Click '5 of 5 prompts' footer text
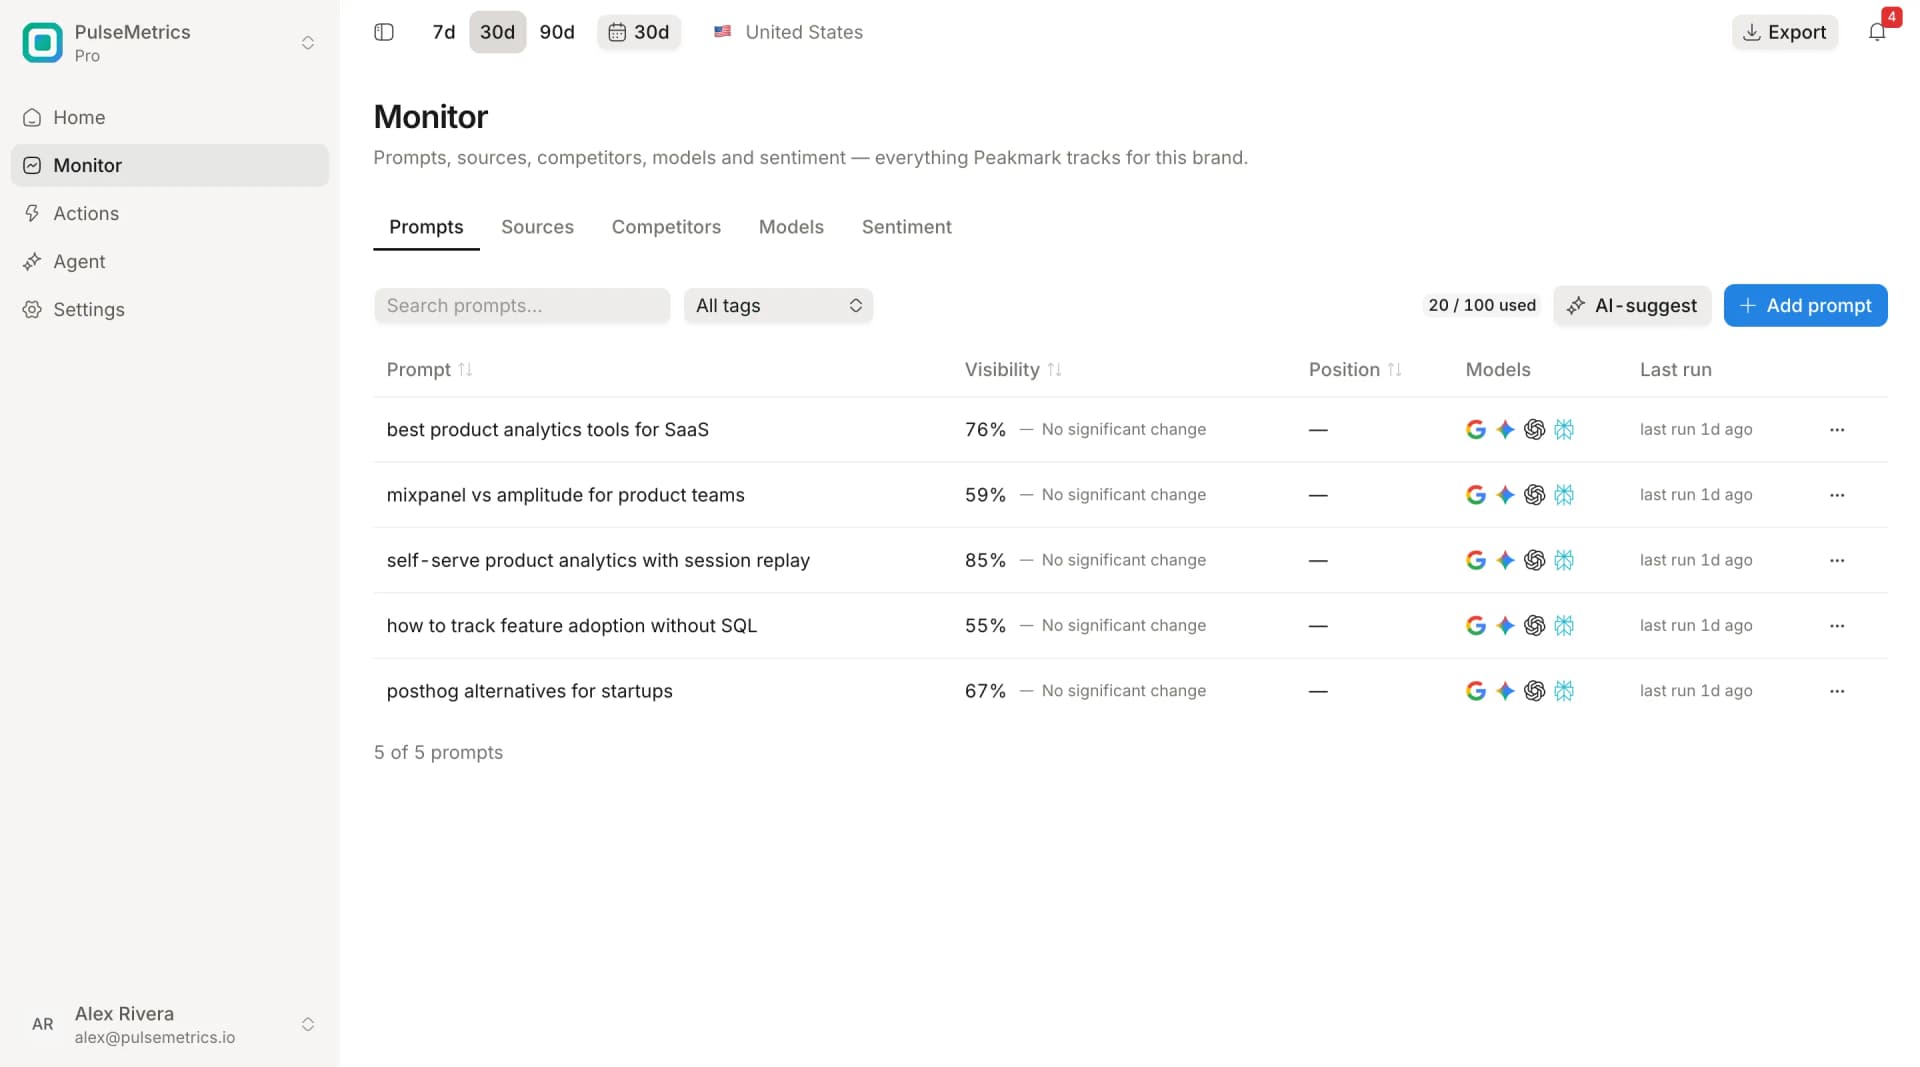Screen dimensions: 1920x1067 tap(438, 753)
